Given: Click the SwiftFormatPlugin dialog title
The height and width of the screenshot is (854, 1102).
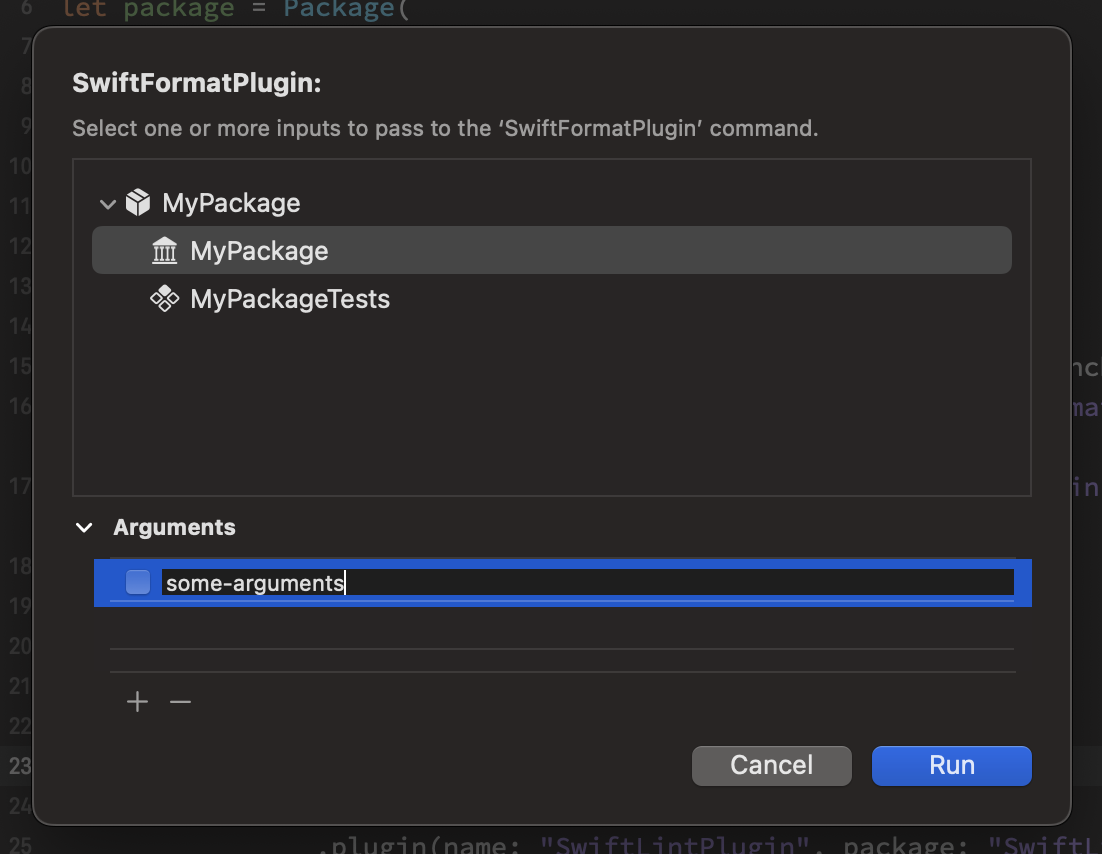Looking at the screenshot, I should 197,83.
